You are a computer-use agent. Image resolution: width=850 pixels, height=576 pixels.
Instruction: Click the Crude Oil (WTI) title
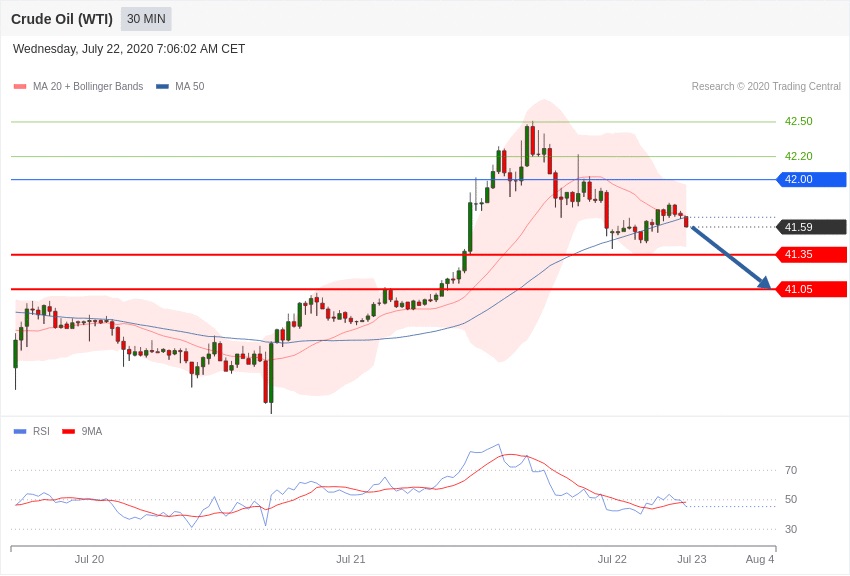point(62,19)
